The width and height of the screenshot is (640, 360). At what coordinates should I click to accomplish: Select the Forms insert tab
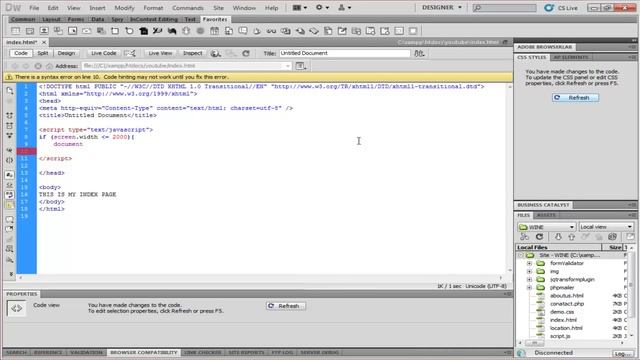pyautogui.click(x=76, y=19)
